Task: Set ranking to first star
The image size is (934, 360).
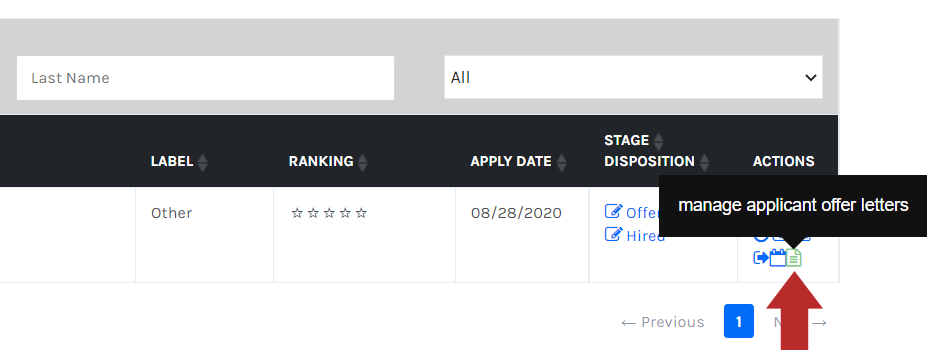Action: click(x=297, y=213)
